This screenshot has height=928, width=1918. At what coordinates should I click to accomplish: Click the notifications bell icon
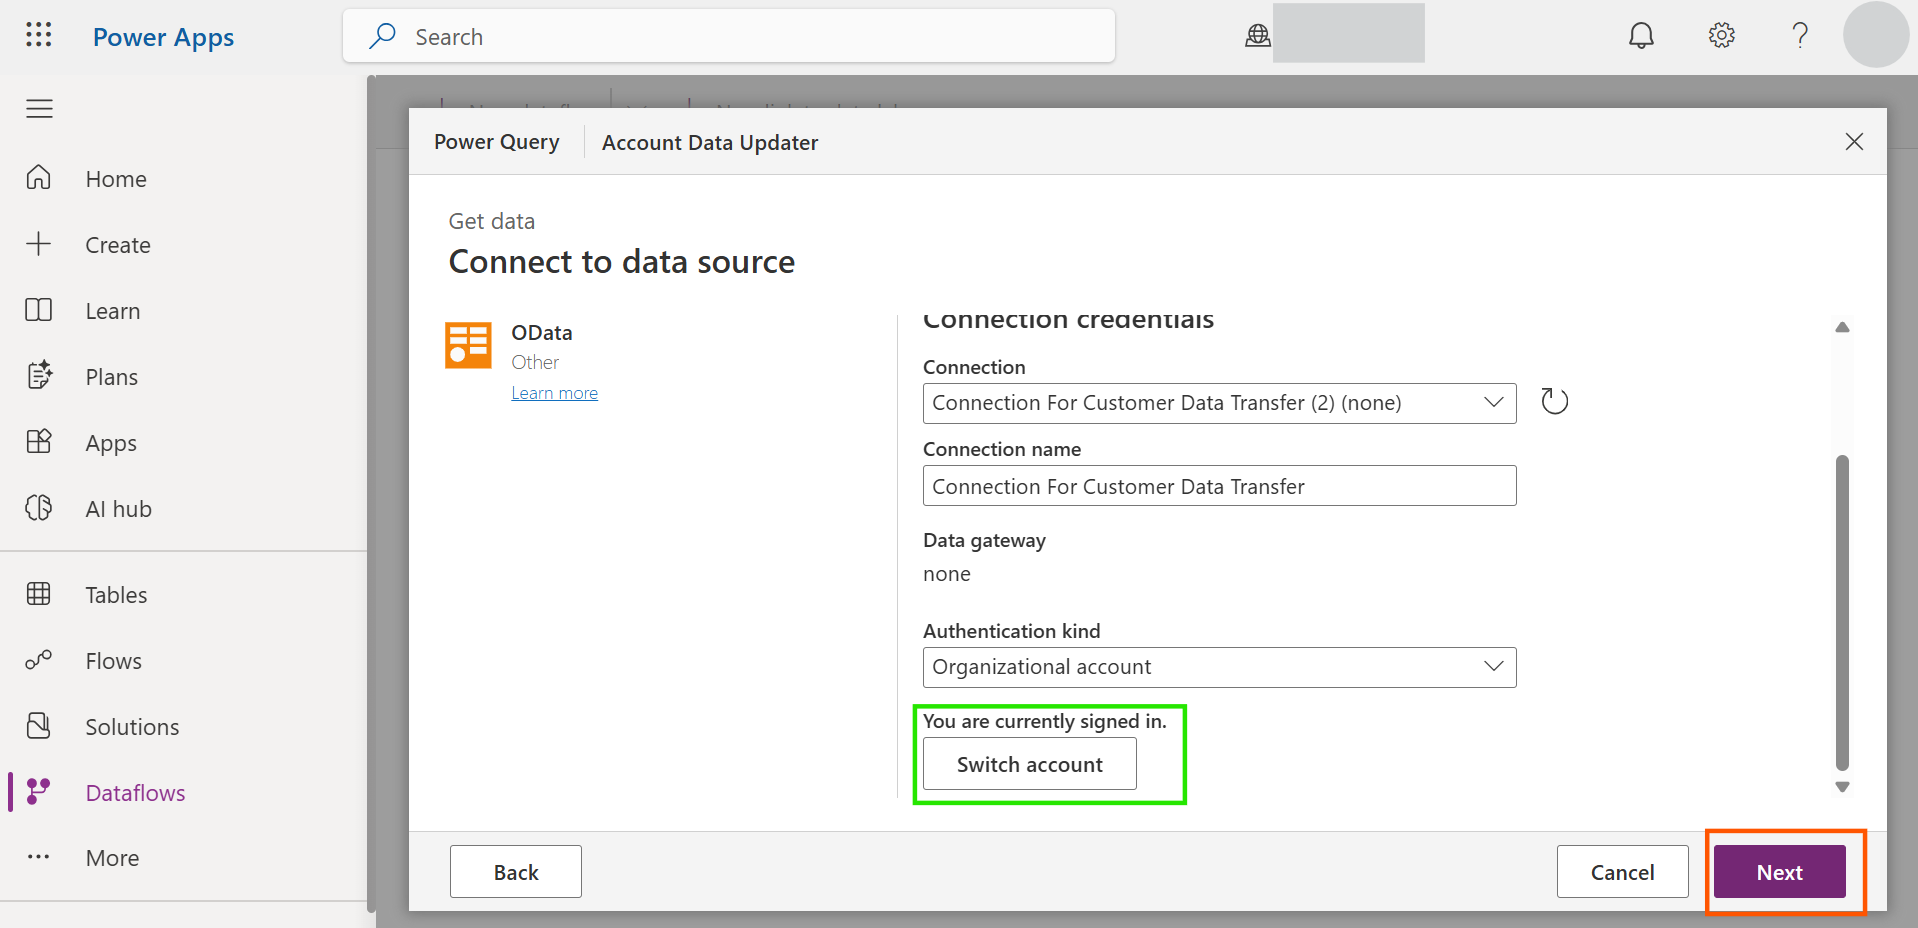click(1641, 36)
